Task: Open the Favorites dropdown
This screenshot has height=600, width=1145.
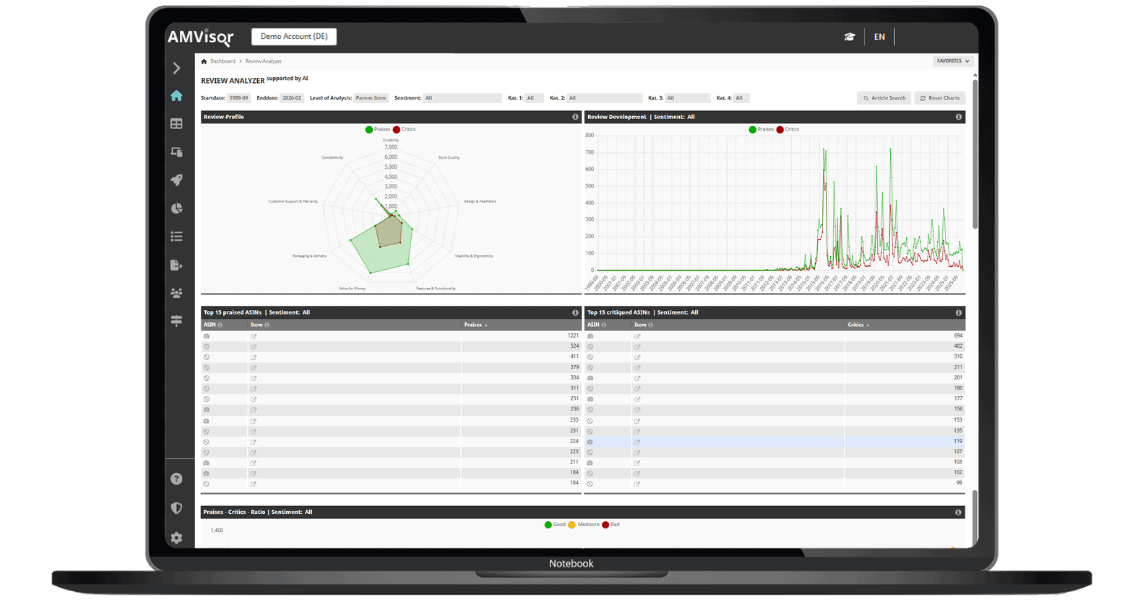Action: pos(953,61)
